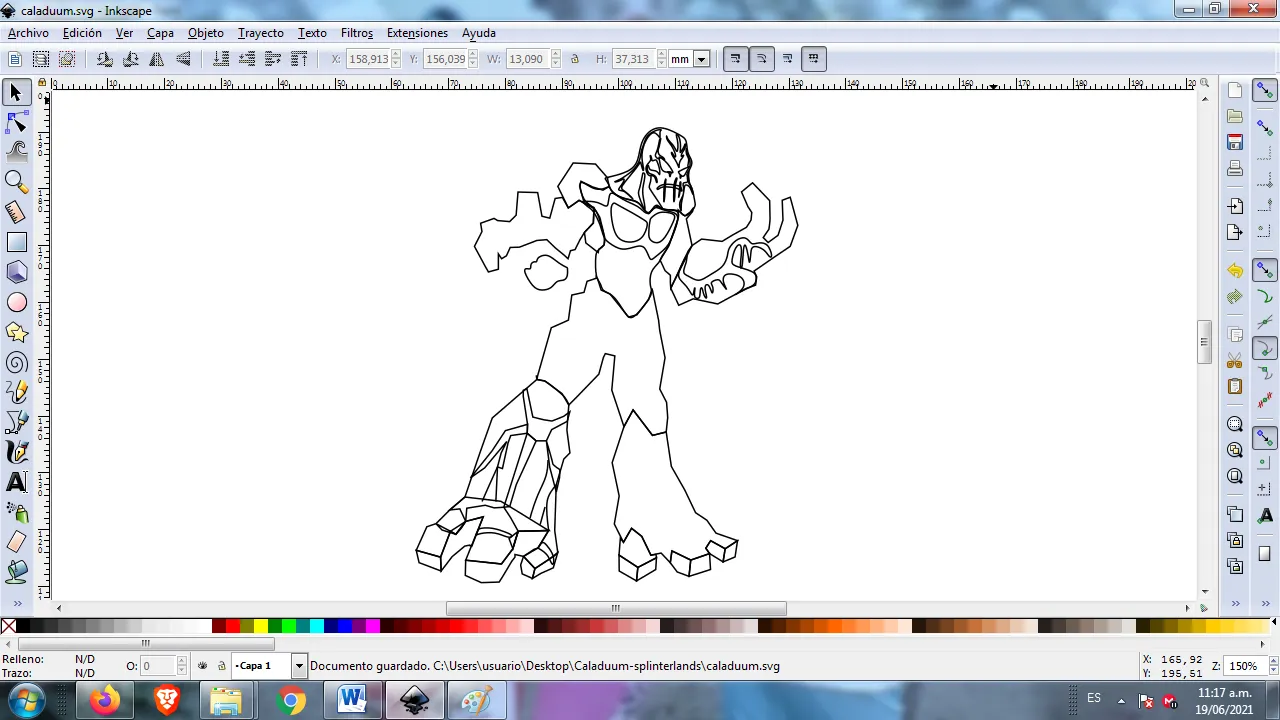Toggle enable snapping at top

coord(1265,91)
